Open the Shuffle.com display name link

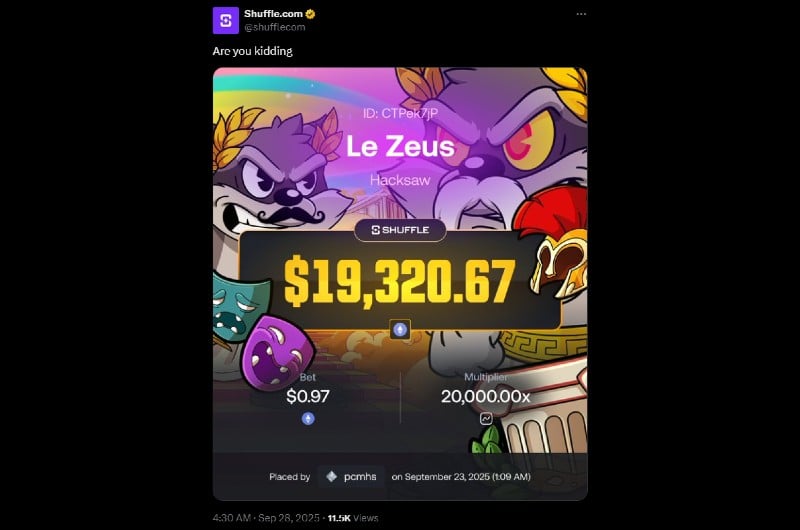(x=273, y=14)
